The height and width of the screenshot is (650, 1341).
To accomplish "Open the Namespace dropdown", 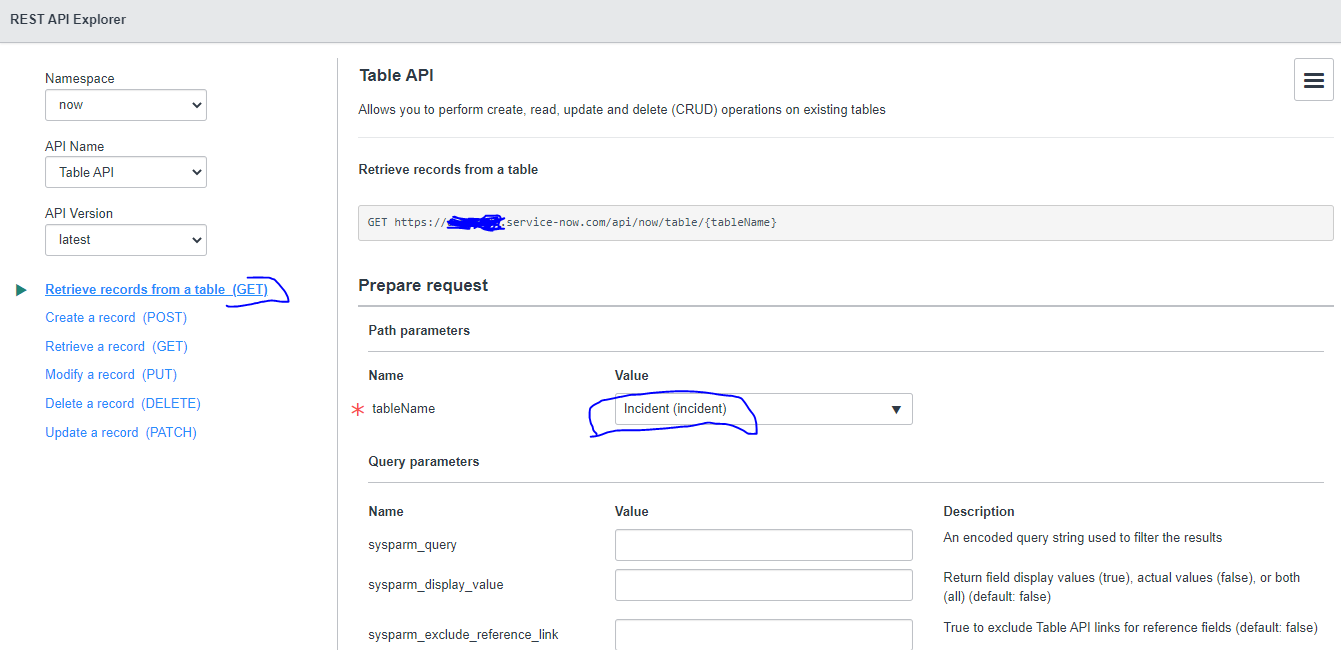I will [125, 104].
